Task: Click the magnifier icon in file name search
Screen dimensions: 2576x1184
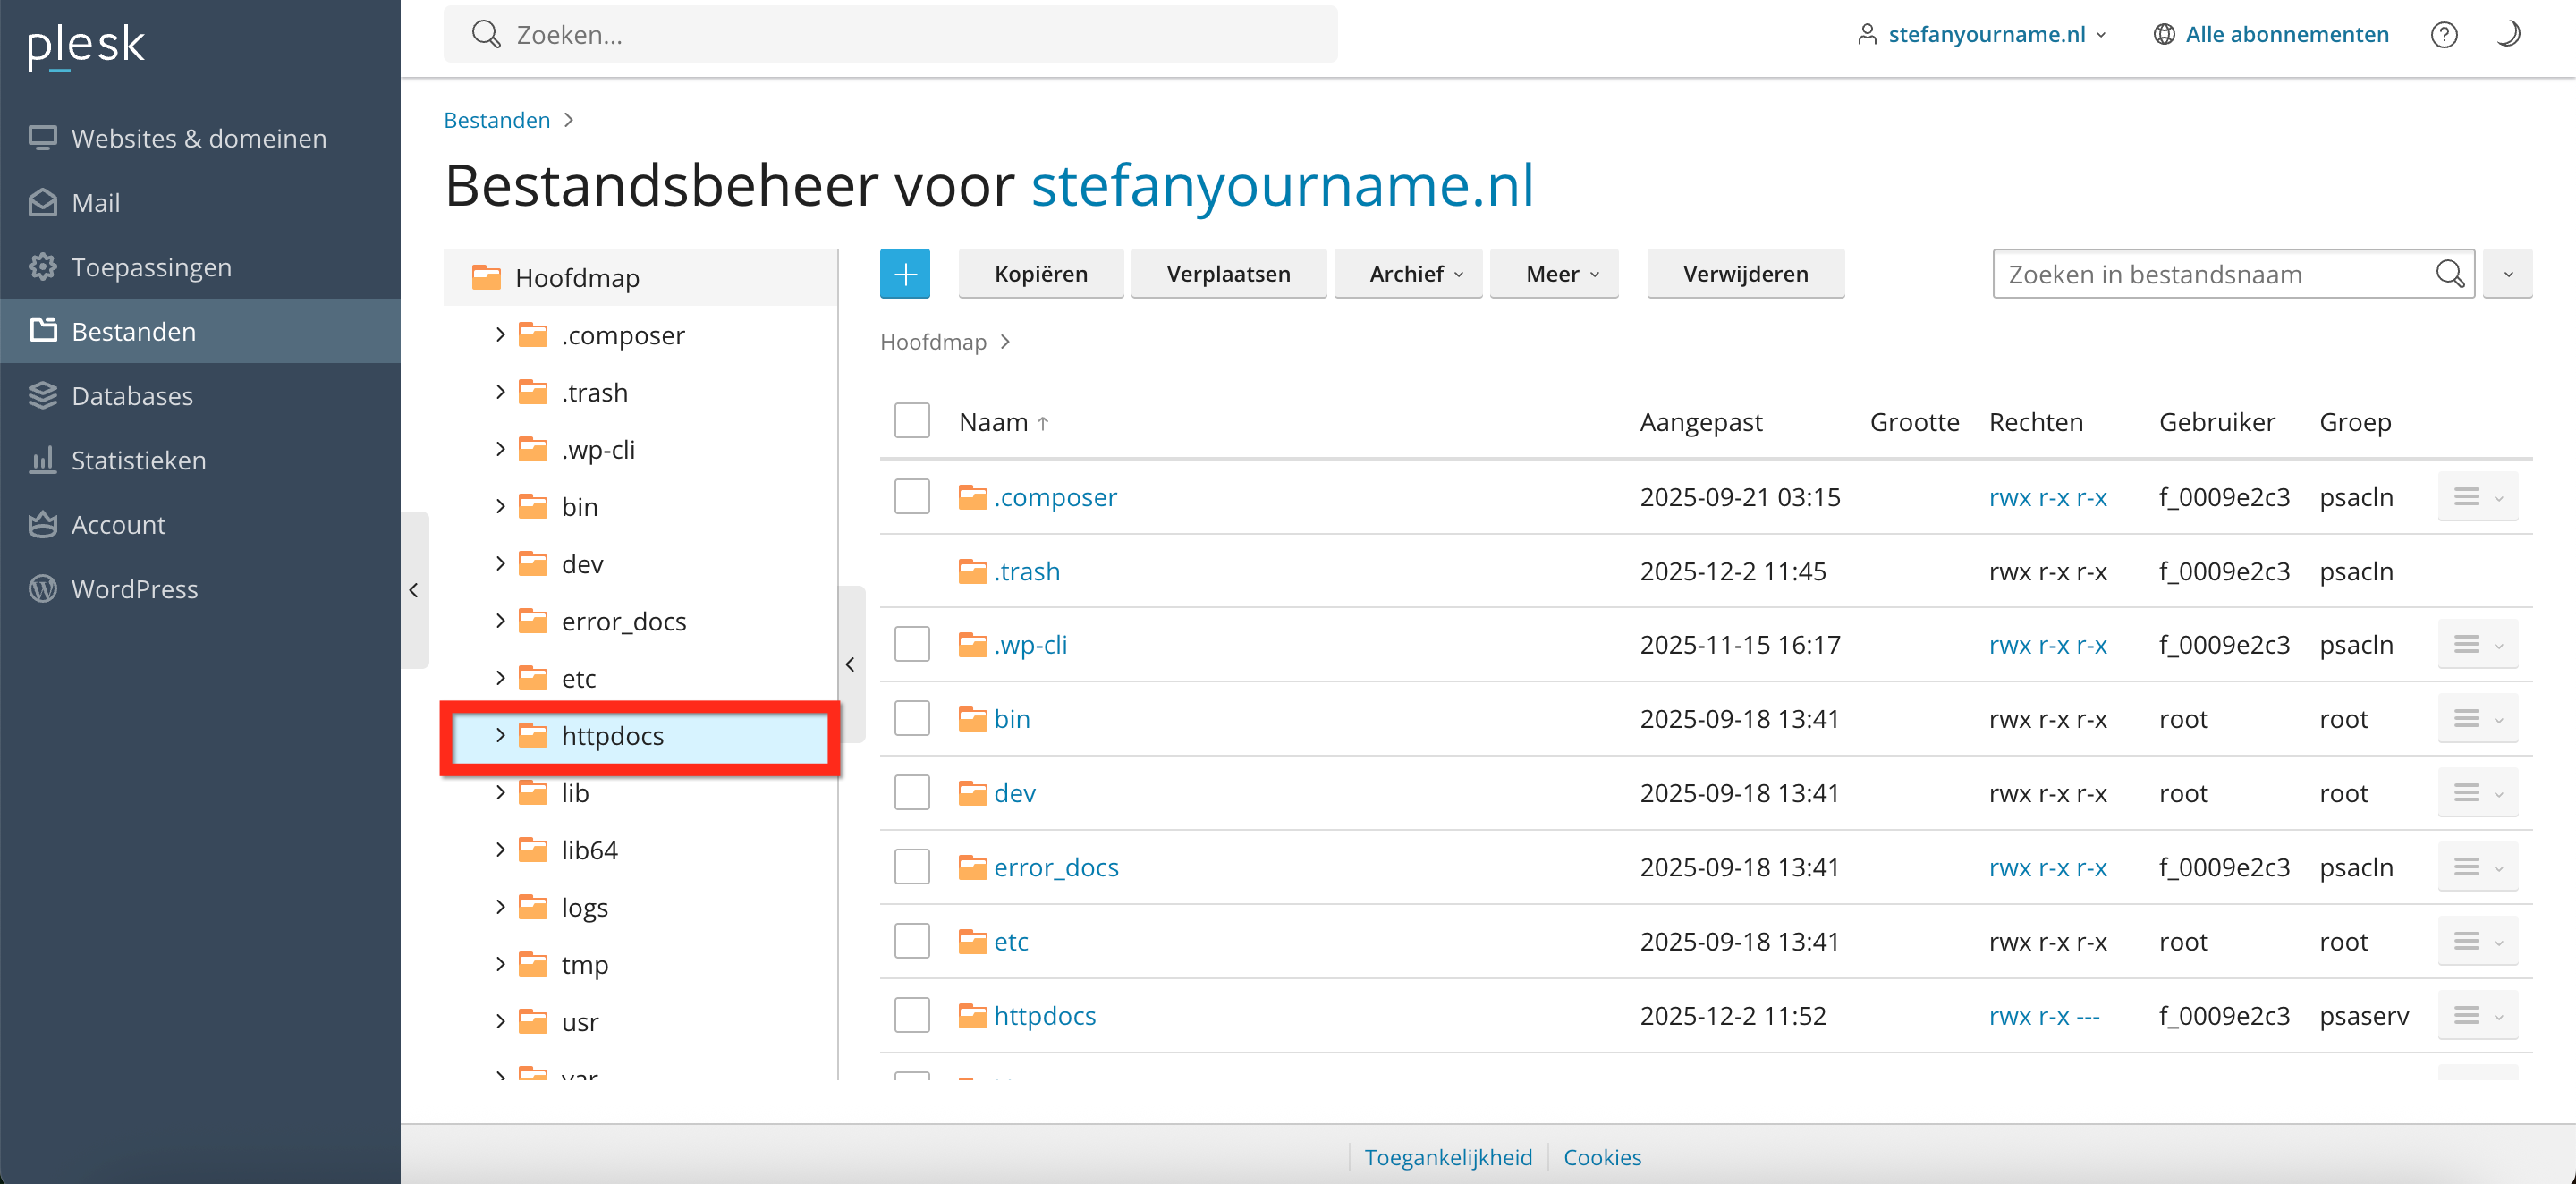Action: (x=2449, y=274)
